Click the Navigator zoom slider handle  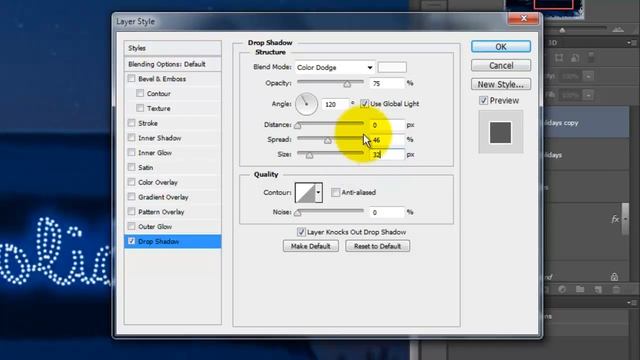coord(562,30)
